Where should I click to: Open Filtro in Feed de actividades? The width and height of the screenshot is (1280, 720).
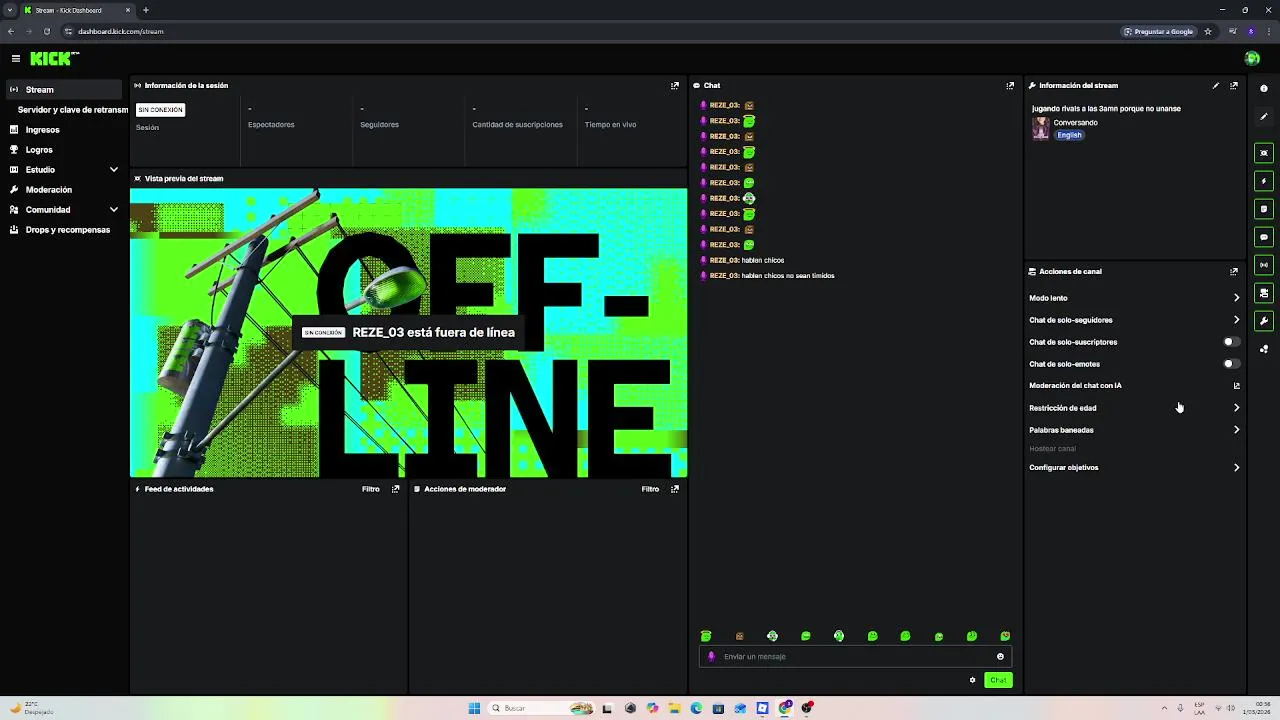pos(371,489)
